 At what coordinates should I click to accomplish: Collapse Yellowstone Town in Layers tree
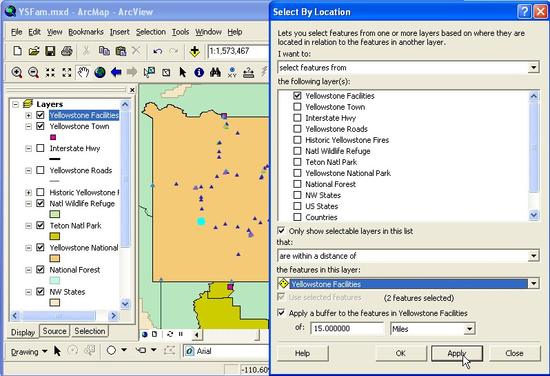point(28,126)
